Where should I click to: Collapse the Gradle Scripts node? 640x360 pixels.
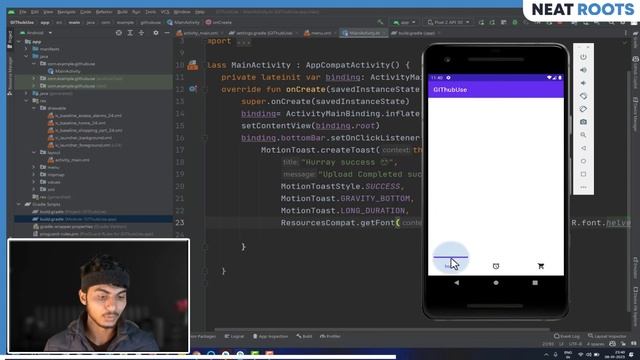[19, 204]
